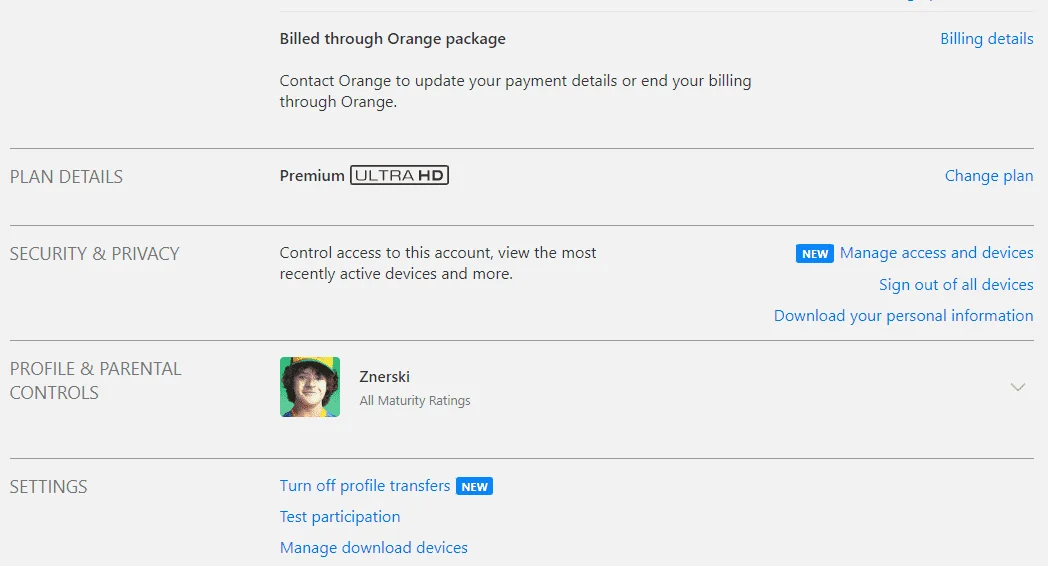Click the Ultra HD badge icon
The width and height of the screenshot is (1048, 566).
pyautogui.click(x=399, y=175)
